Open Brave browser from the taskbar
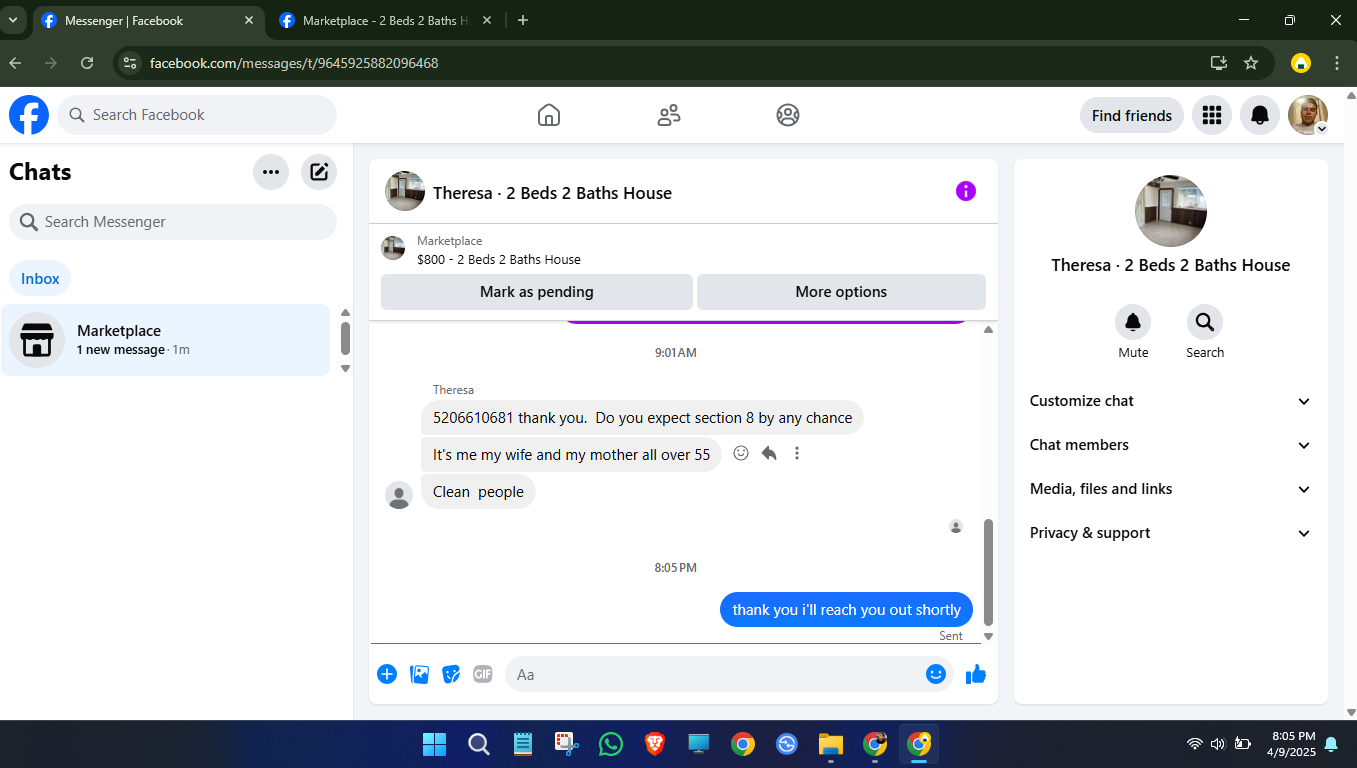The image size is (1357, 768). [x=654, y=744]
